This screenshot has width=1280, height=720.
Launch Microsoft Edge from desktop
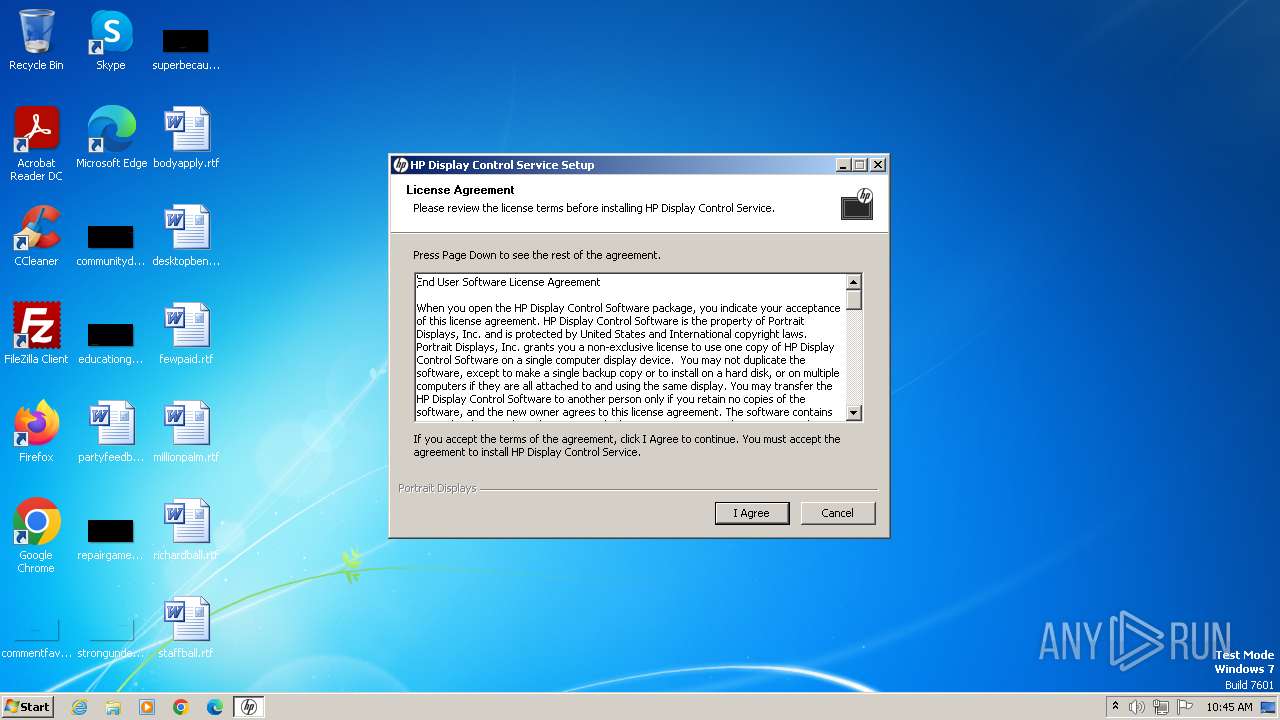(x=111, y=138)
